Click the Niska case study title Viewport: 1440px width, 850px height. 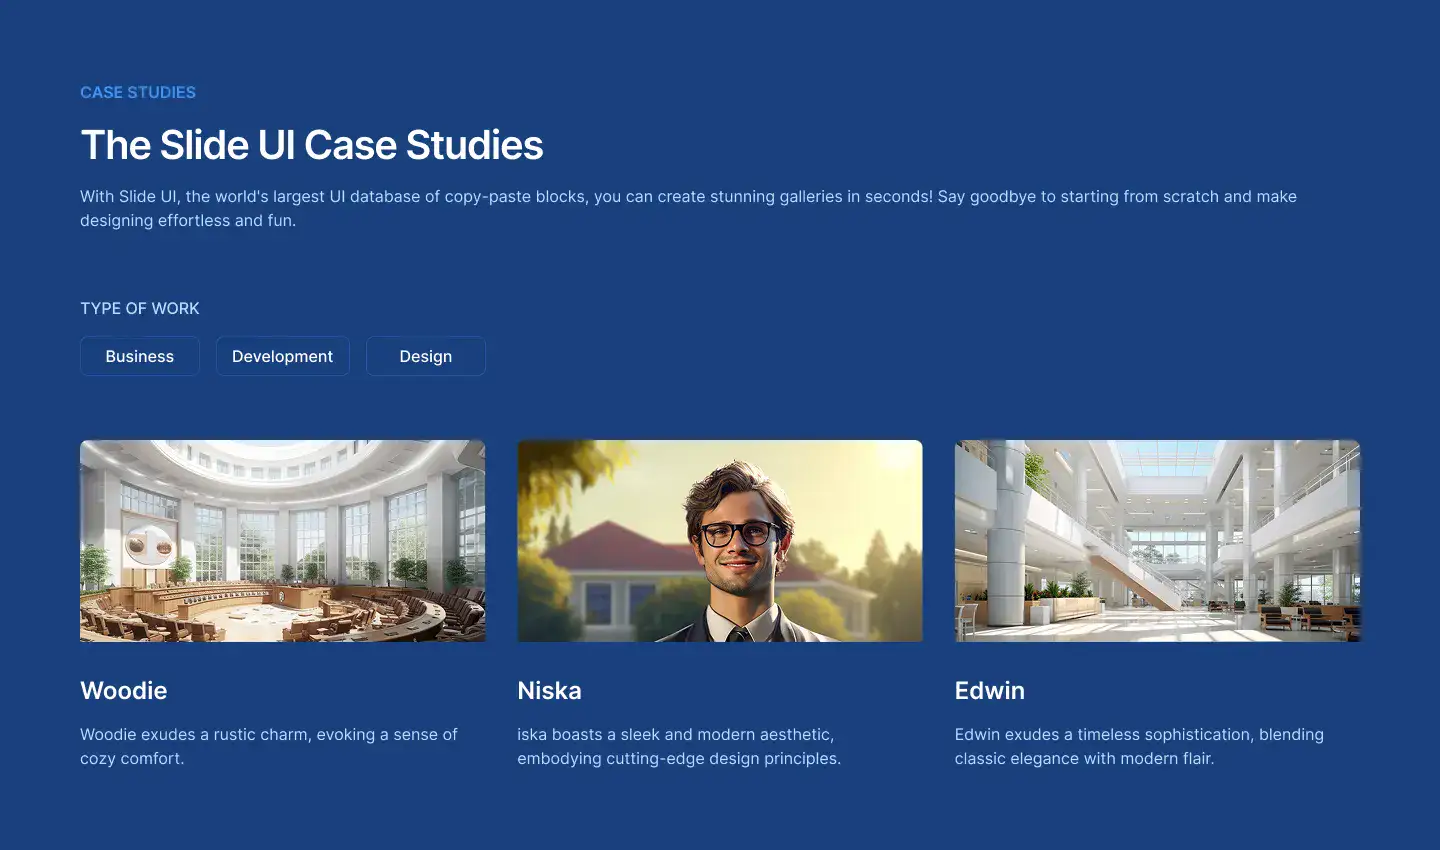(549, 691)
